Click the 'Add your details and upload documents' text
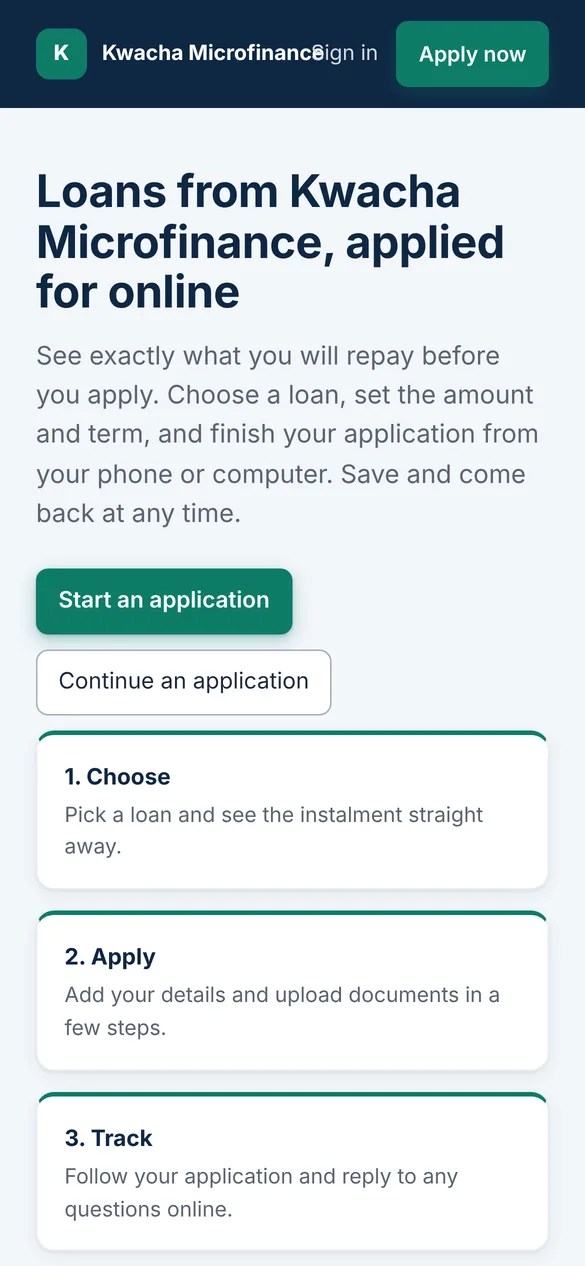 [x=282, y=1011]
